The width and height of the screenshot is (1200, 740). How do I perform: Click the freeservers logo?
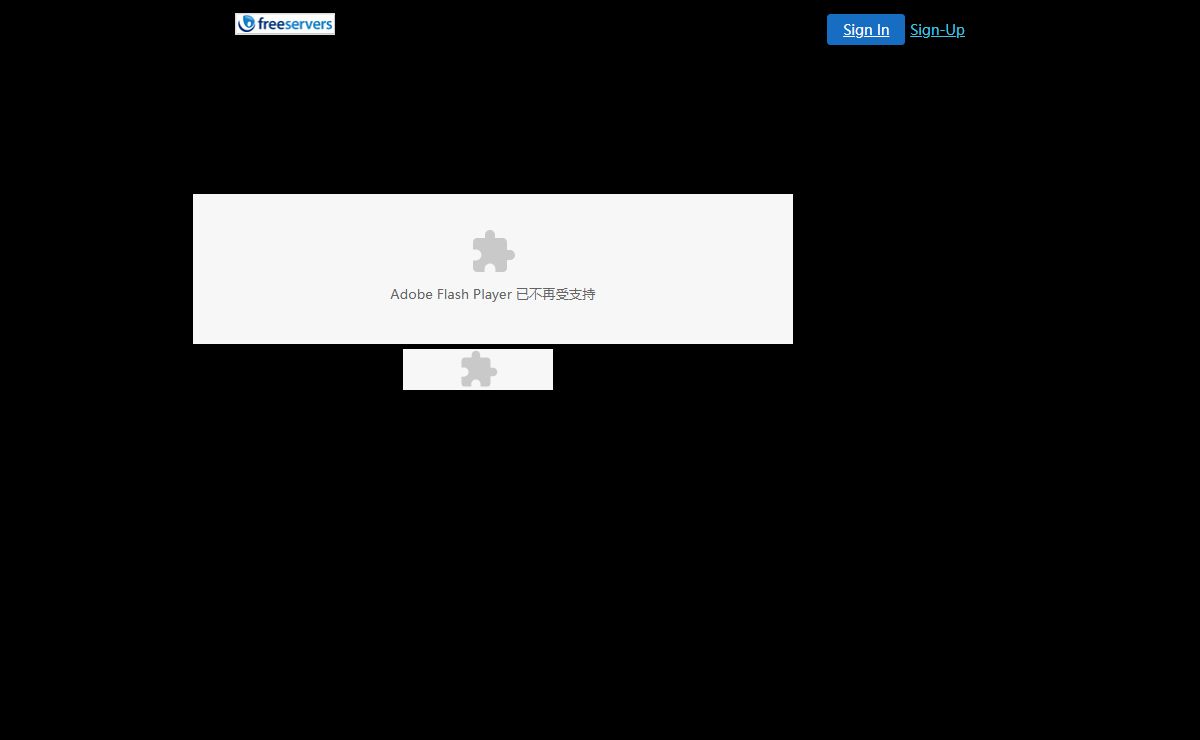point(285,24)
